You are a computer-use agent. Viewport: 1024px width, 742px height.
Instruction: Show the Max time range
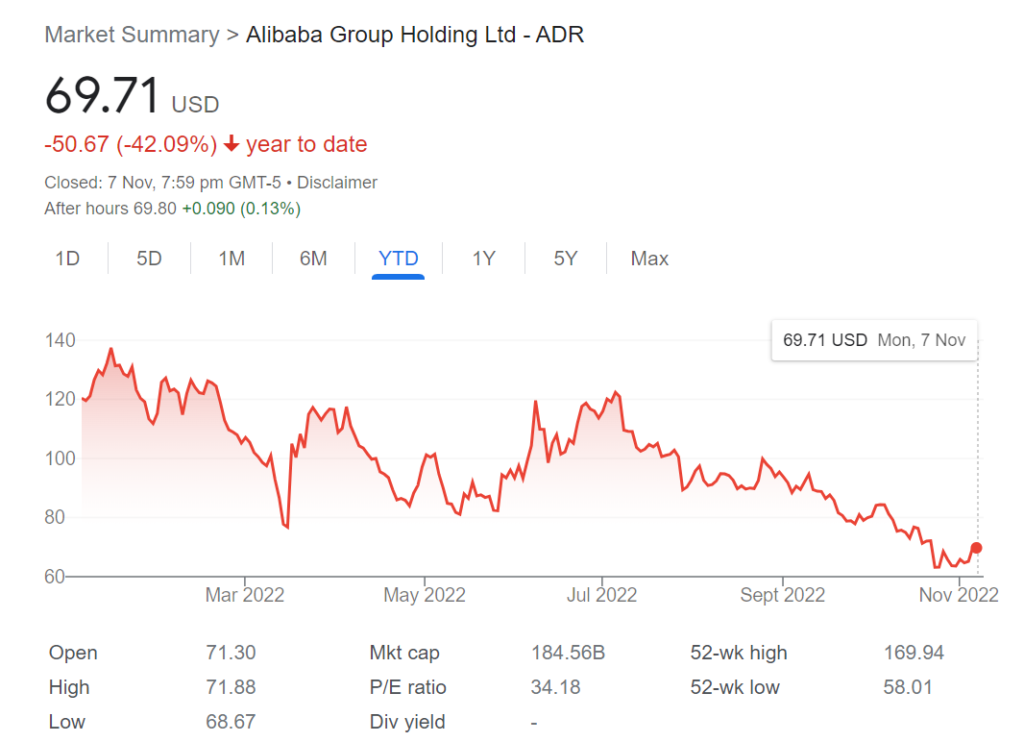click(x=649, y=259)
